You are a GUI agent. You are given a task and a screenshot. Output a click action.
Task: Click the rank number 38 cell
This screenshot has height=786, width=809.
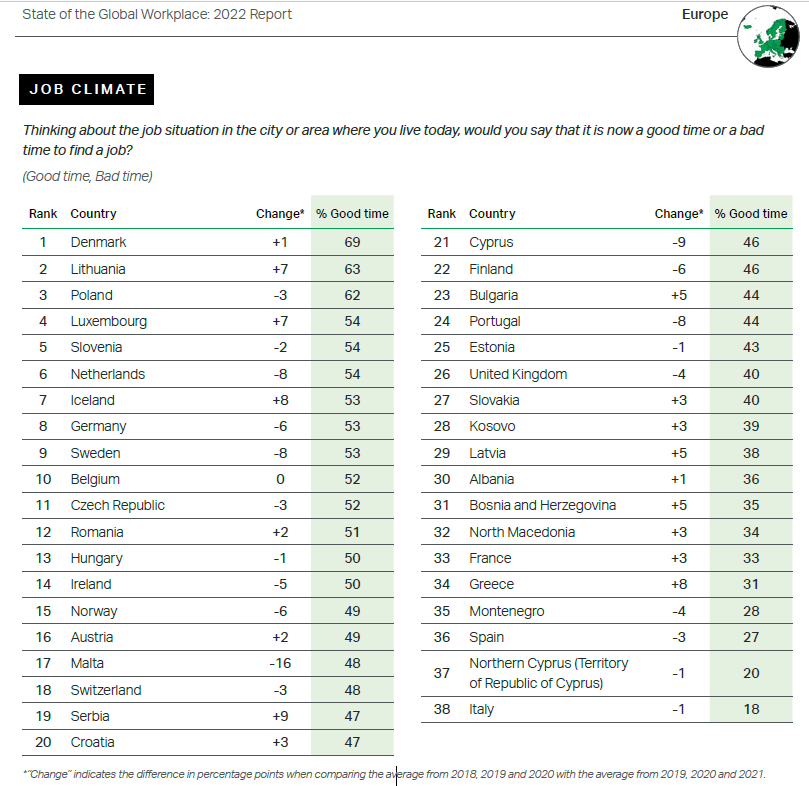pos(441,709)
